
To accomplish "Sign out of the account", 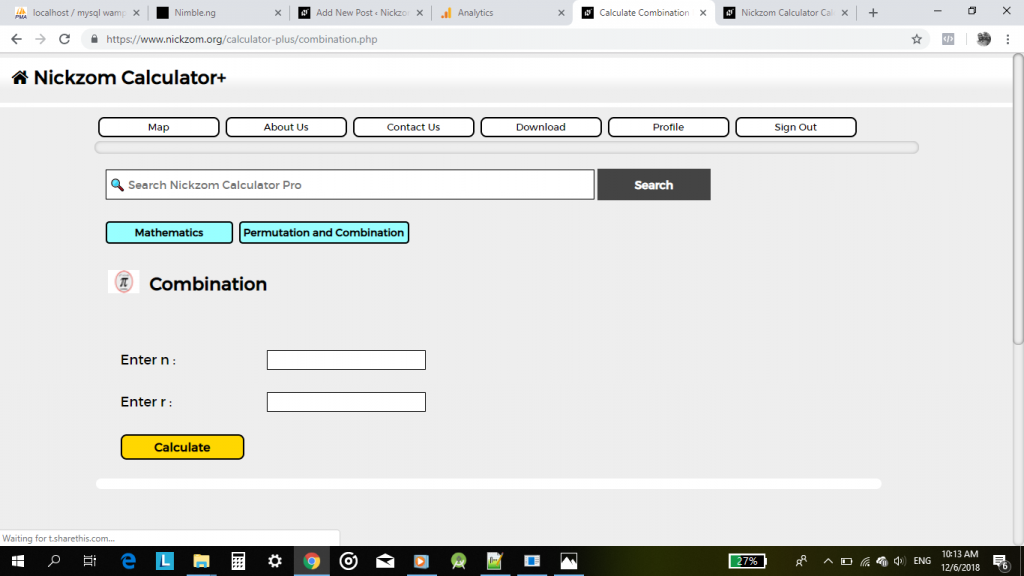I will pyautogui.click(x=795, y=127).
